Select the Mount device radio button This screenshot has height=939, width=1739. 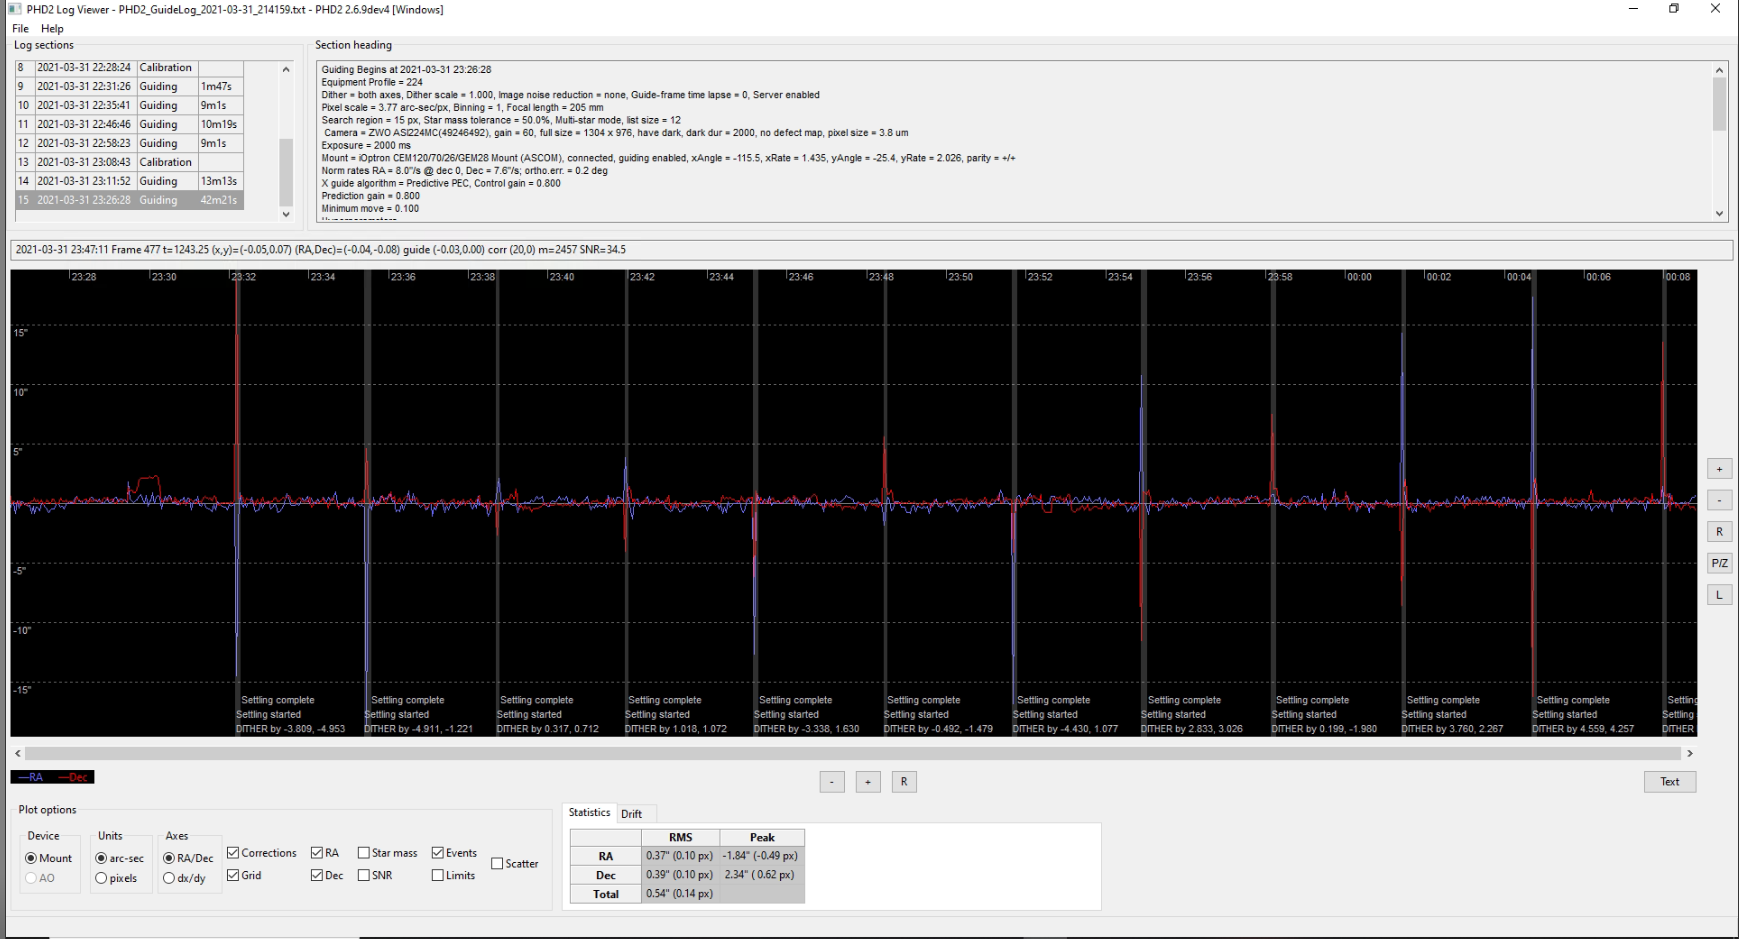pos(49,858)
